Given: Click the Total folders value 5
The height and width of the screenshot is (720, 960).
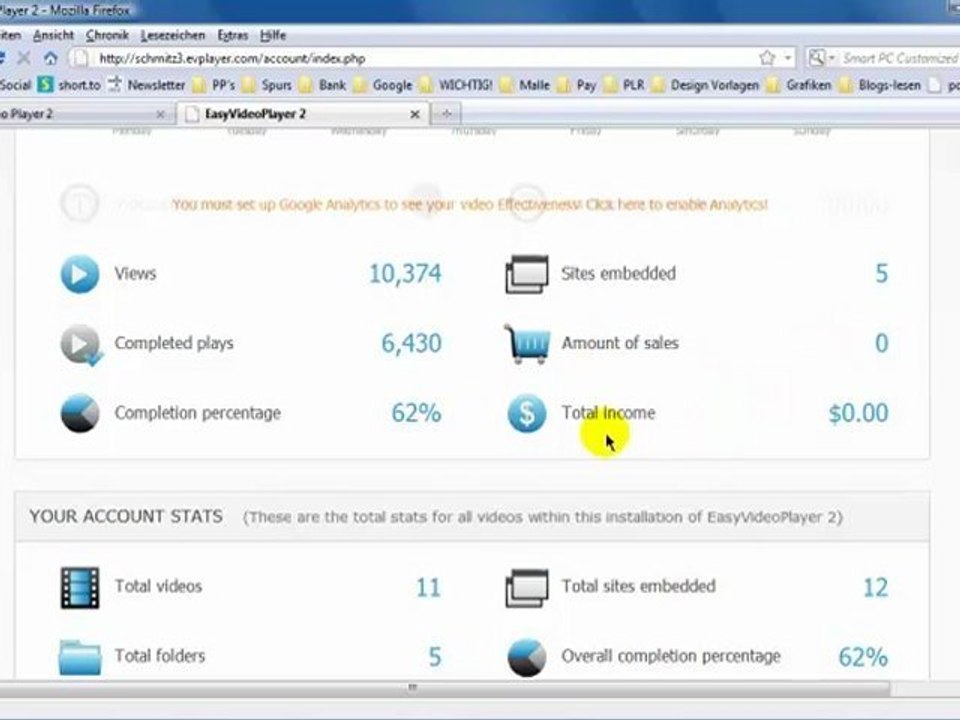Looking at the screenshot, I should [x=434, y=657].
